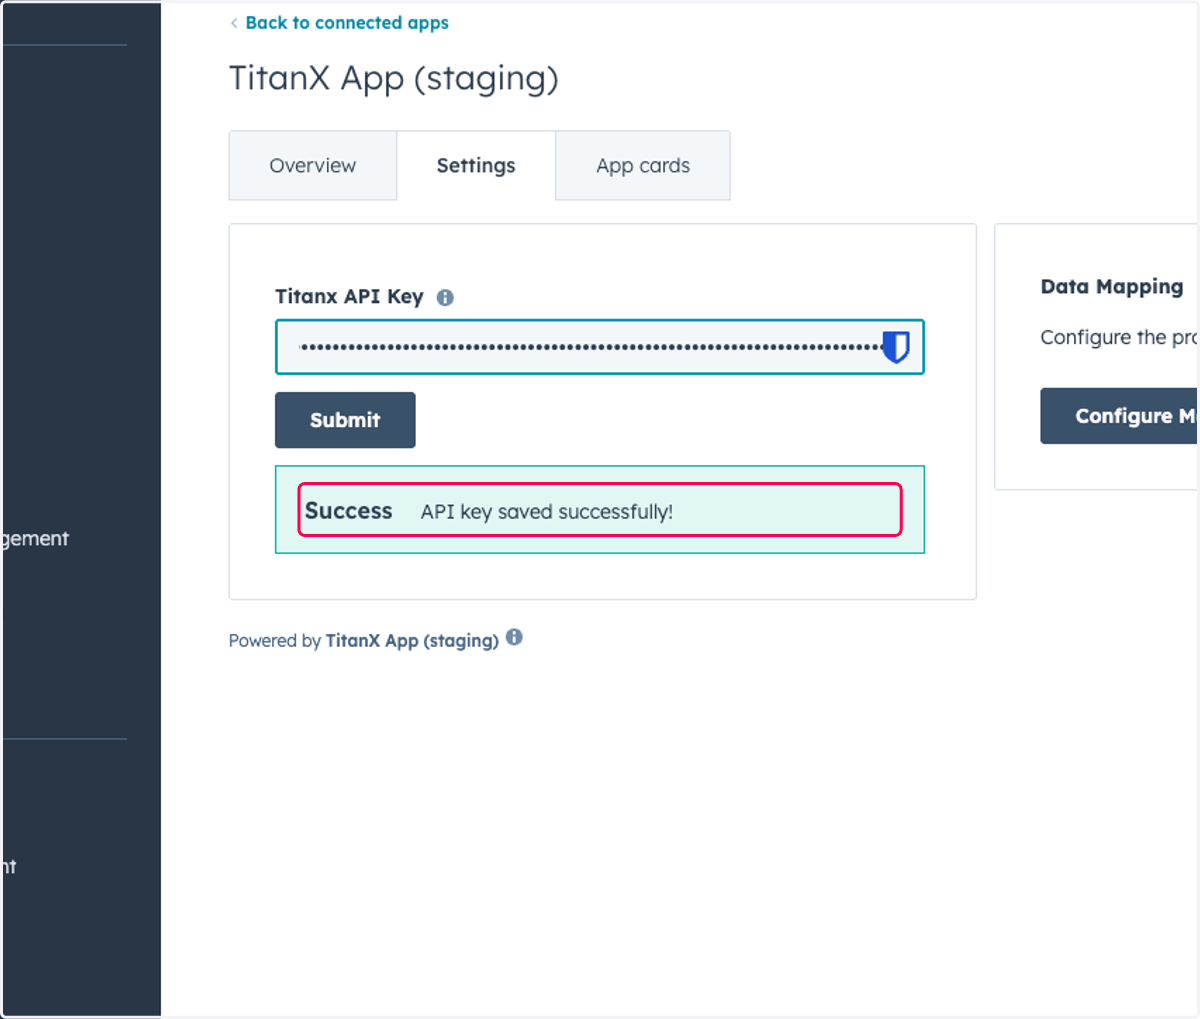1200x1019 pixels.
Task: Click the "Titanx API Key" field label
Action: point(349,297)
